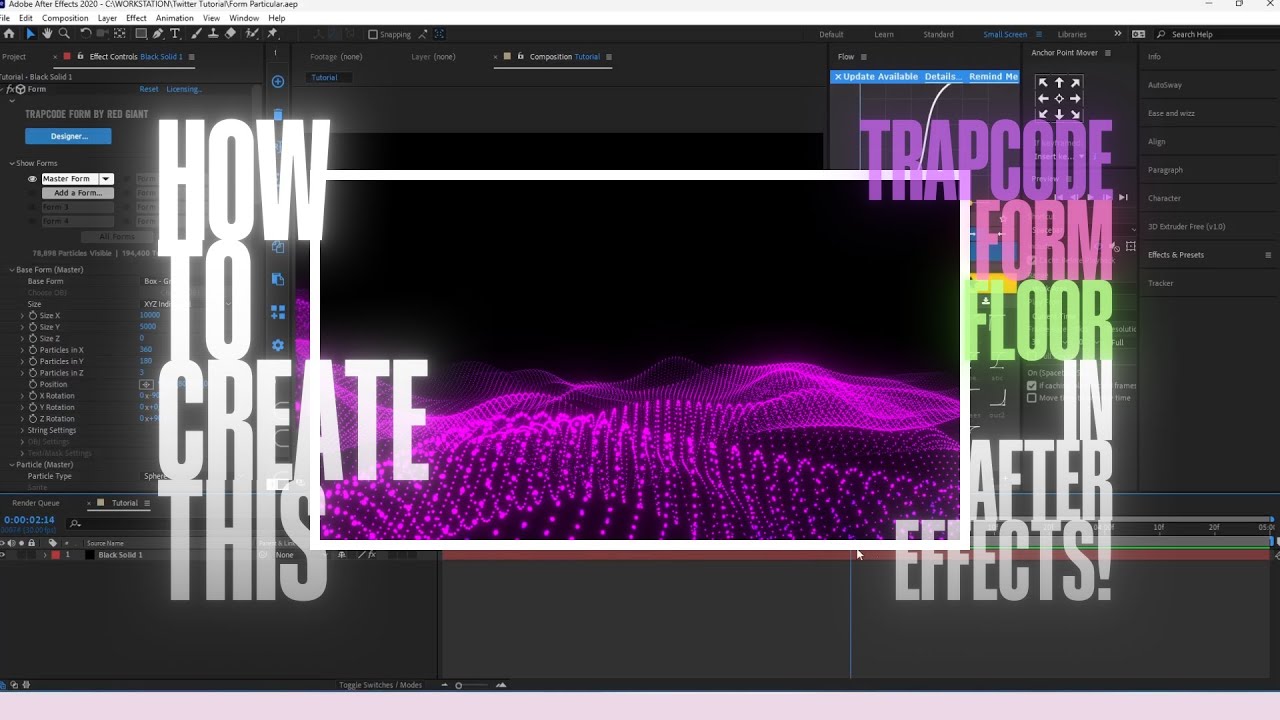Select the Rotation tool
Viewport: 1280px width, 720px height.
coord(86,34)
